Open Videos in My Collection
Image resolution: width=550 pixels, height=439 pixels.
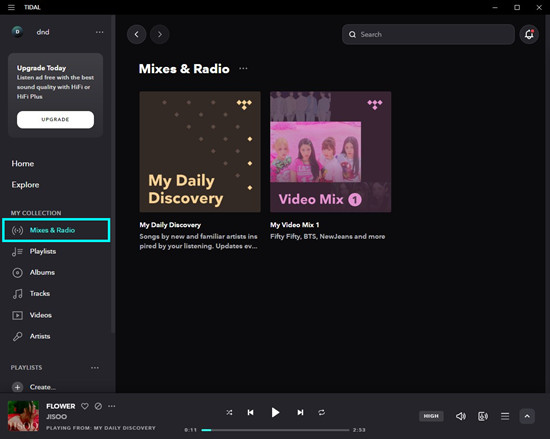[41, 315]
